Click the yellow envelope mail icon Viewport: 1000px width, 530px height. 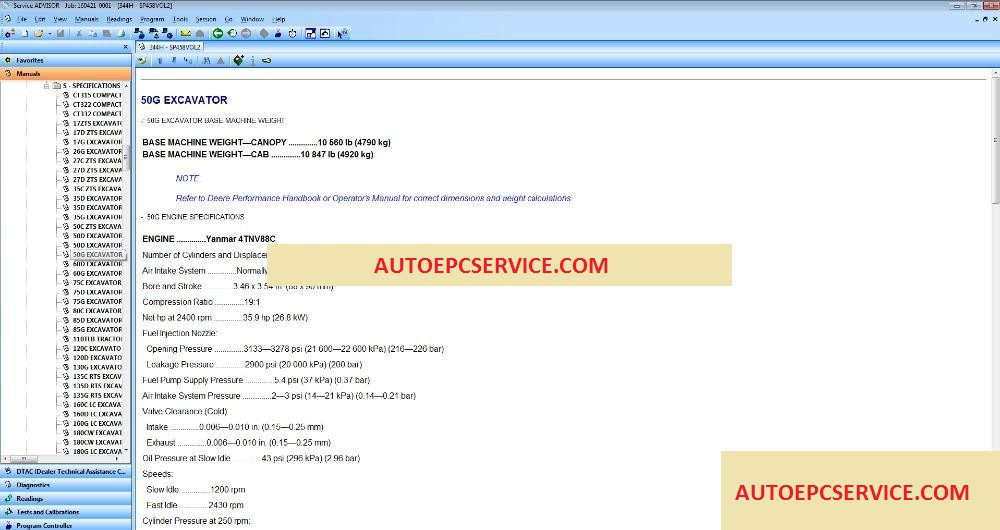186,34
